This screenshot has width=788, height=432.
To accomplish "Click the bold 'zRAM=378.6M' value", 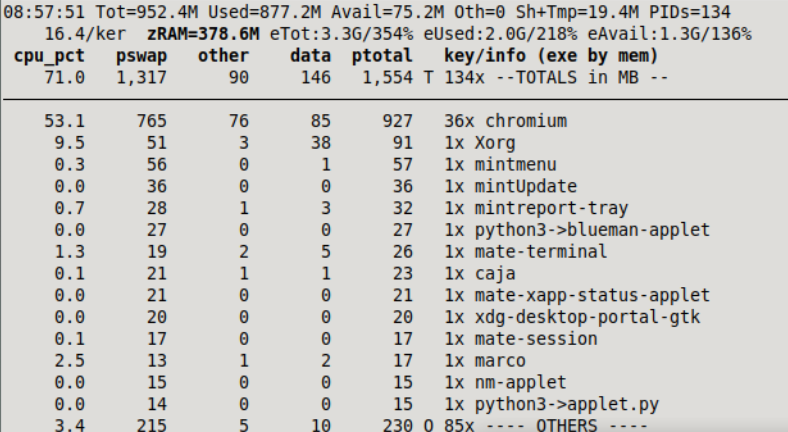I will pyautogui.click(x=203, y=34).
